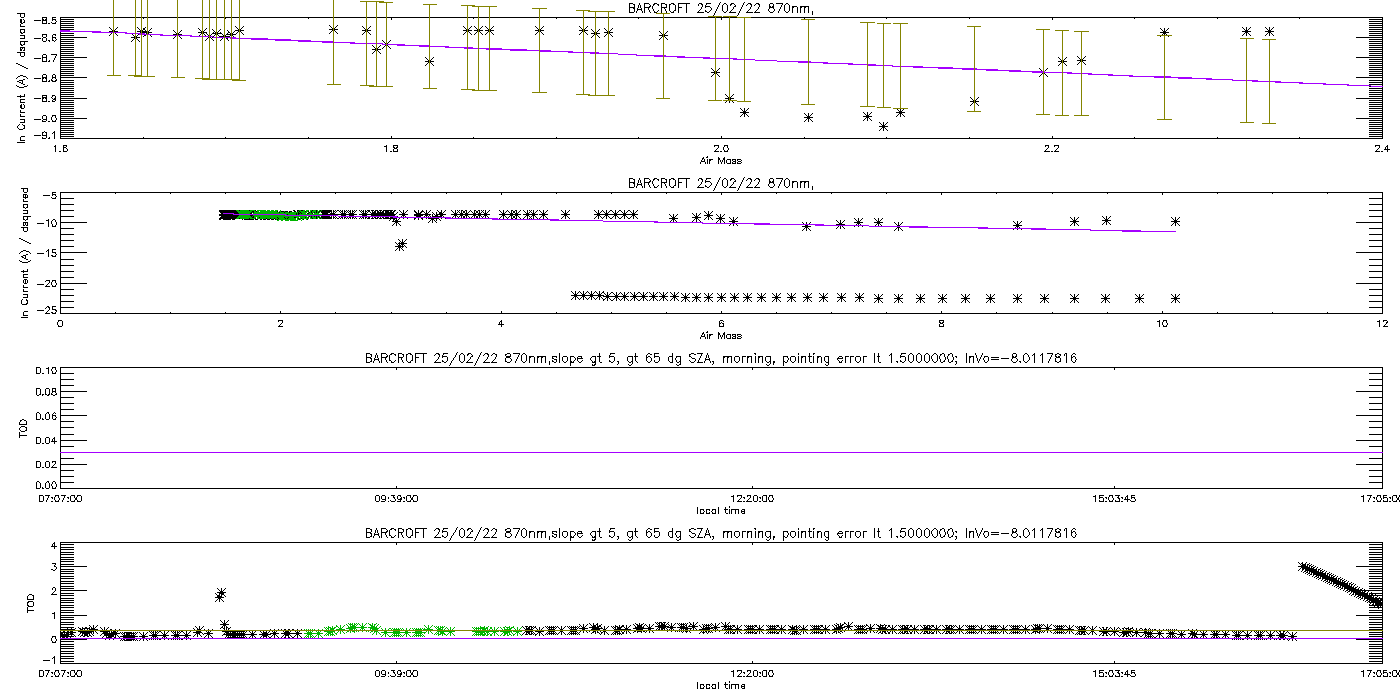Click the outlier point near -14 in second plot
This screenshot has width=1400, height=700.
click(401, 245)
